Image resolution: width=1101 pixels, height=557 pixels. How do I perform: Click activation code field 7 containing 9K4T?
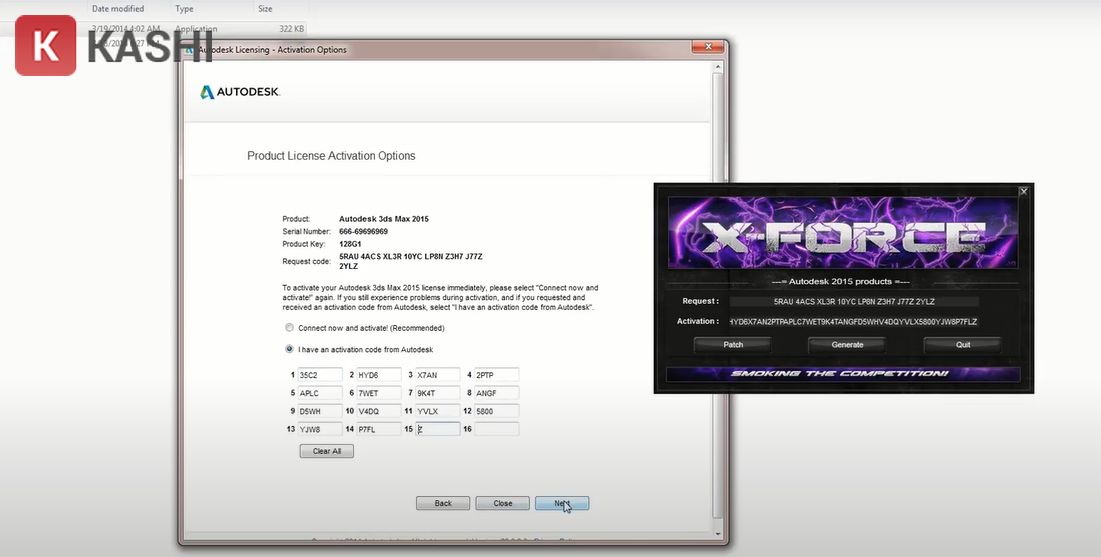(438, 393)
